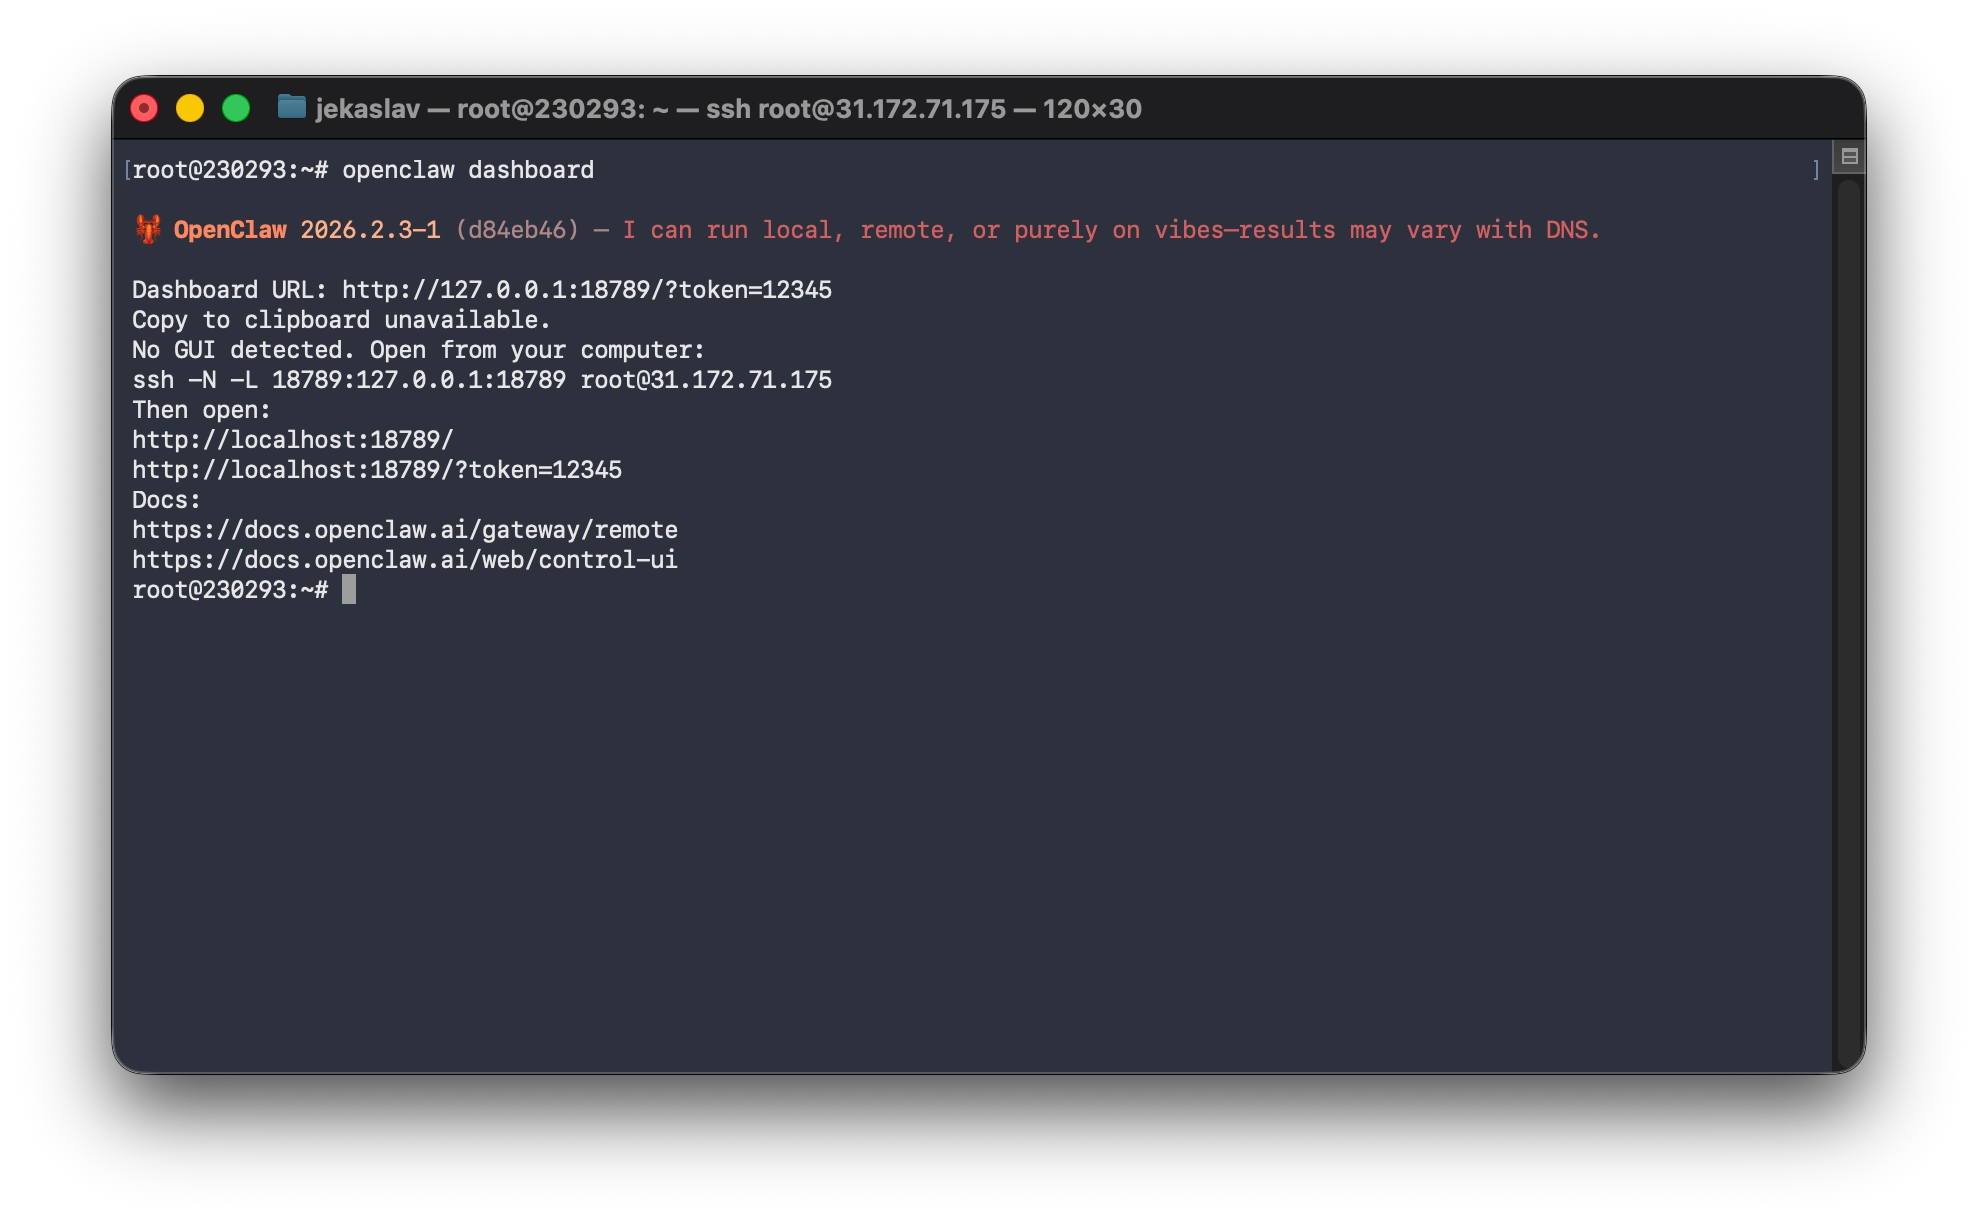This screenshot has height=1222, width=1978.
Task: Open the docs gateway/remote link
Action: (404, 530)
